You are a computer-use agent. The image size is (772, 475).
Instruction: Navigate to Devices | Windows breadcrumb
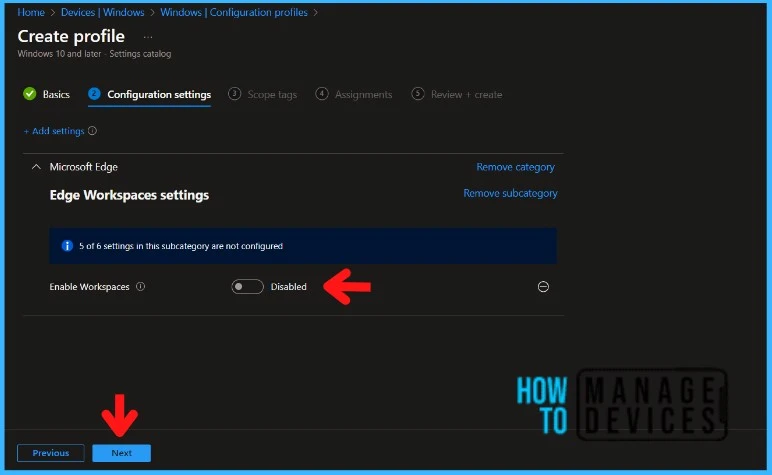click(102, 12)
